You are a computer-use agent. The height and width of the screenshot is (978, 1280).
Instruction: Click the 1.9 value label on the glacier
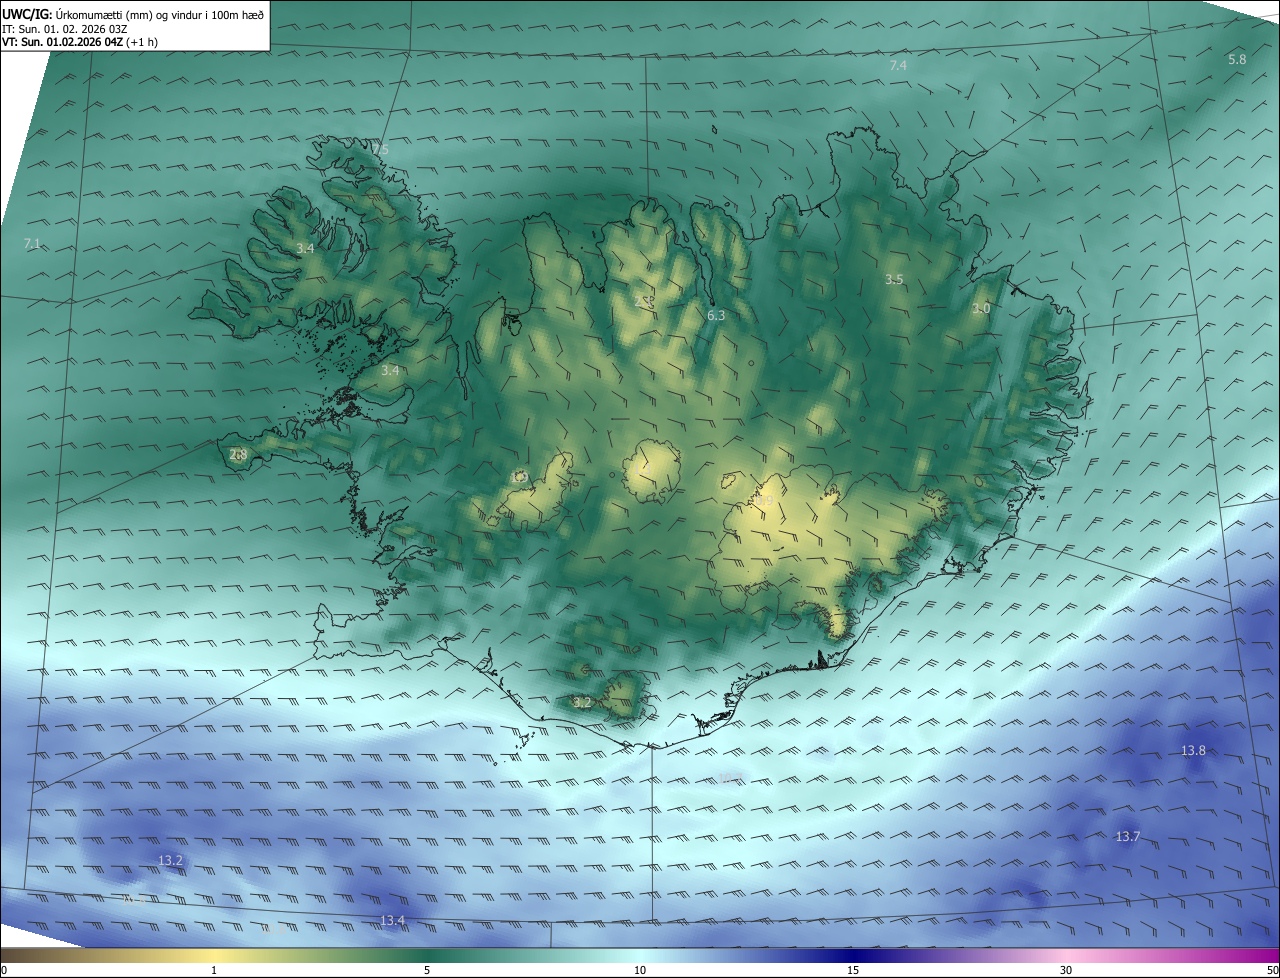(x=518, y=477)
